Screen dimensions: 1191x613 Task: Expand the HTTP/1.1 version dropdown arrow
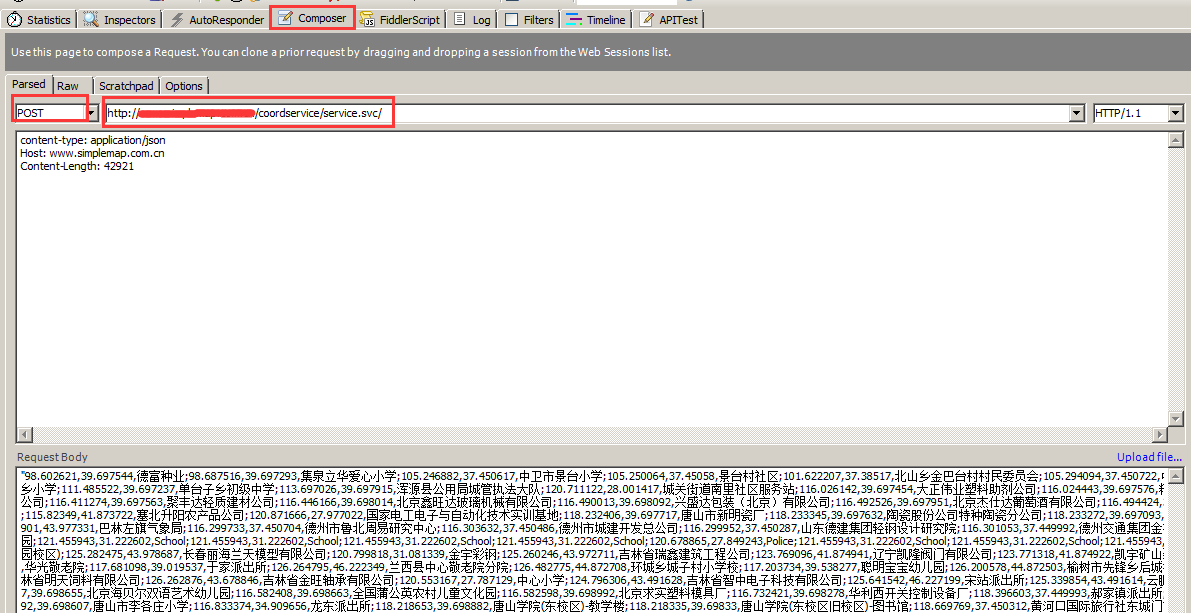(x=1177, y=113)
